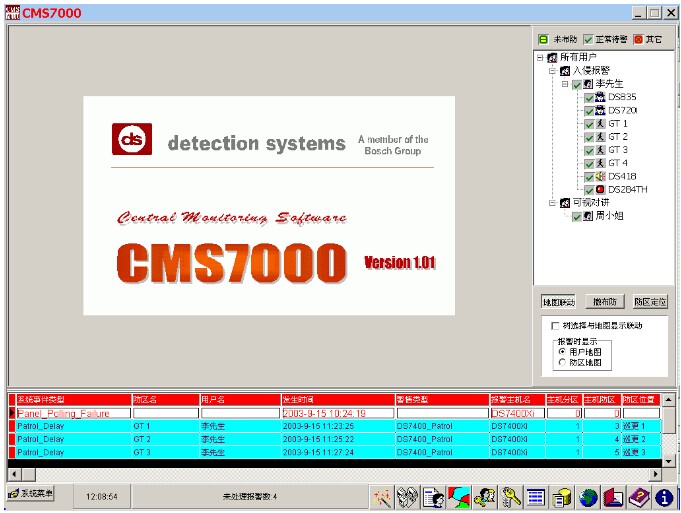
Task: Click the 入侵报警 group icon
Action: click(565, 71)
